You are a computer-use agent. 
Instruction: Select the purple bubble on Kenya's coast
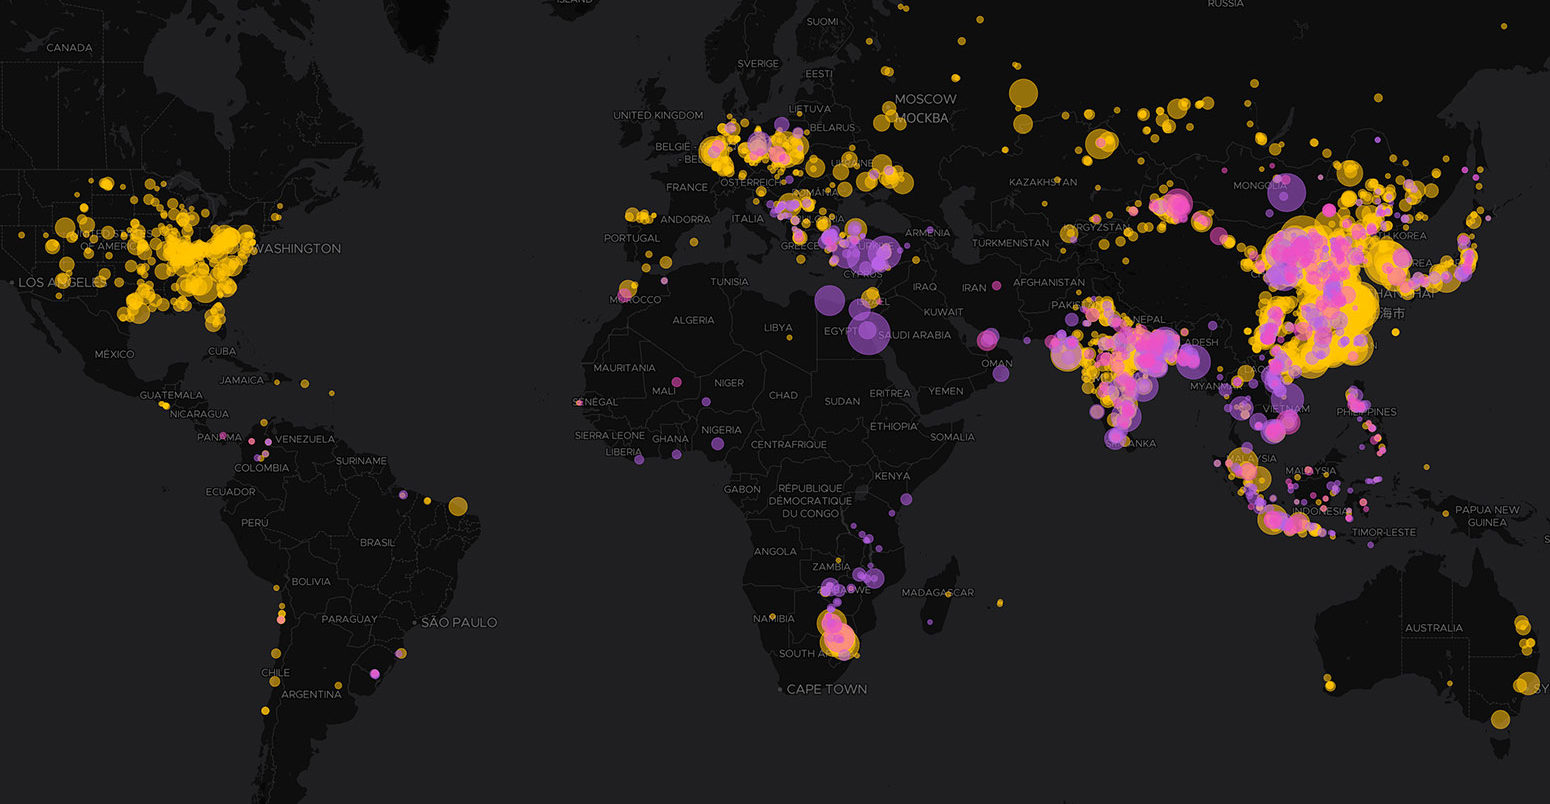(906, 498)
